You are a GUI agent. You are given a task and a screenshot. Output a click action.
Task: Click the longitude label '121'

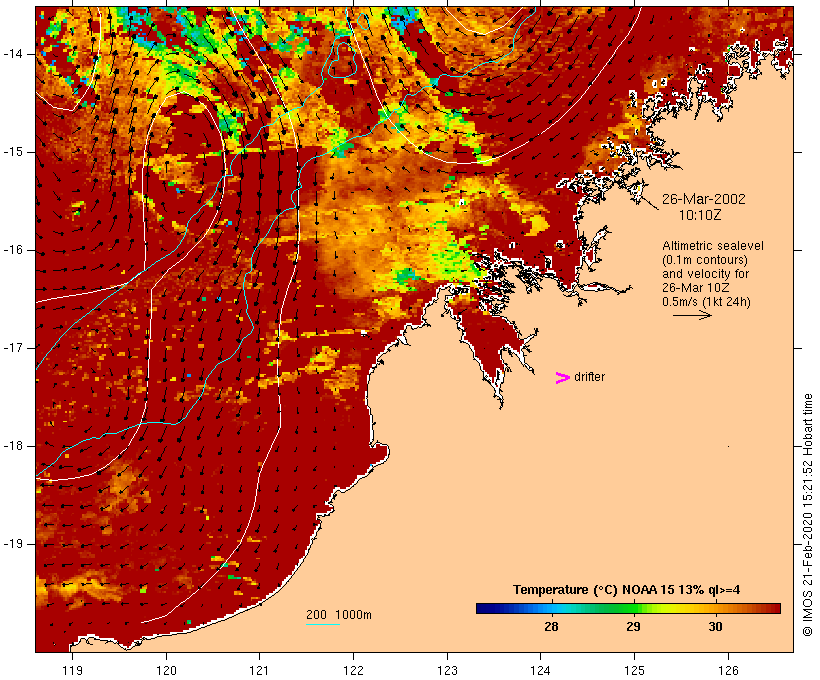pyautogui.click(x=259, y=671)
